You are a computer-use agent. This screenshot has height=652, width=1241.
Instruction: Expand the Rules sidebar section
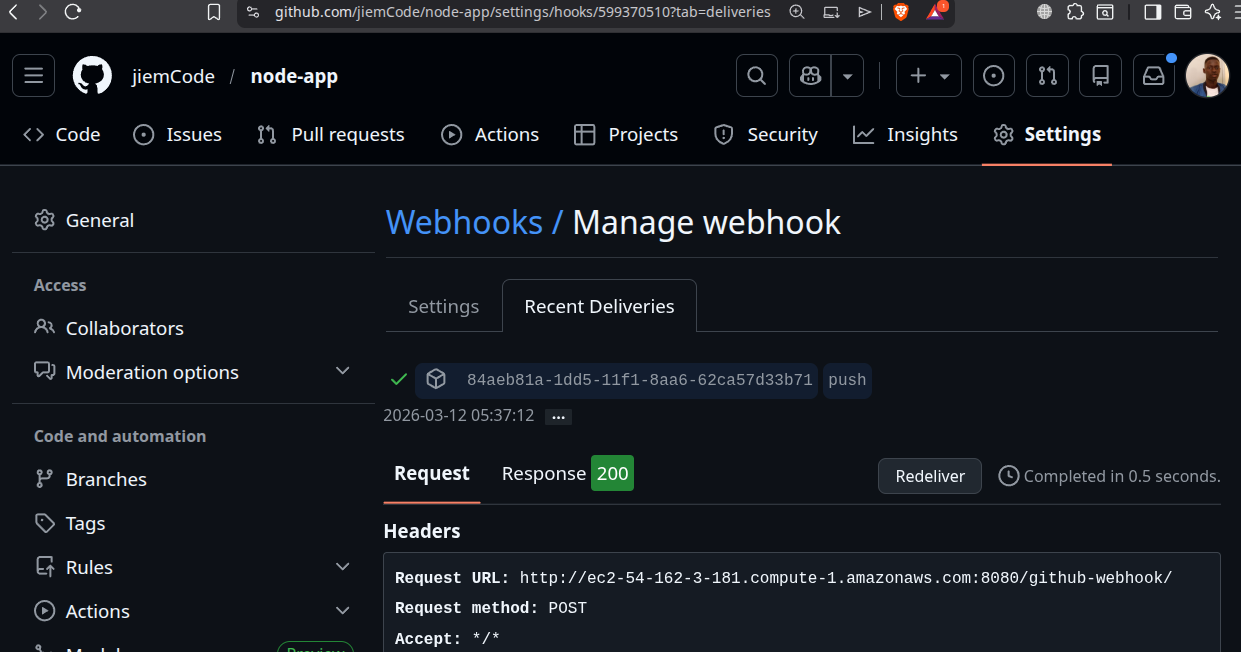(343, 567)
